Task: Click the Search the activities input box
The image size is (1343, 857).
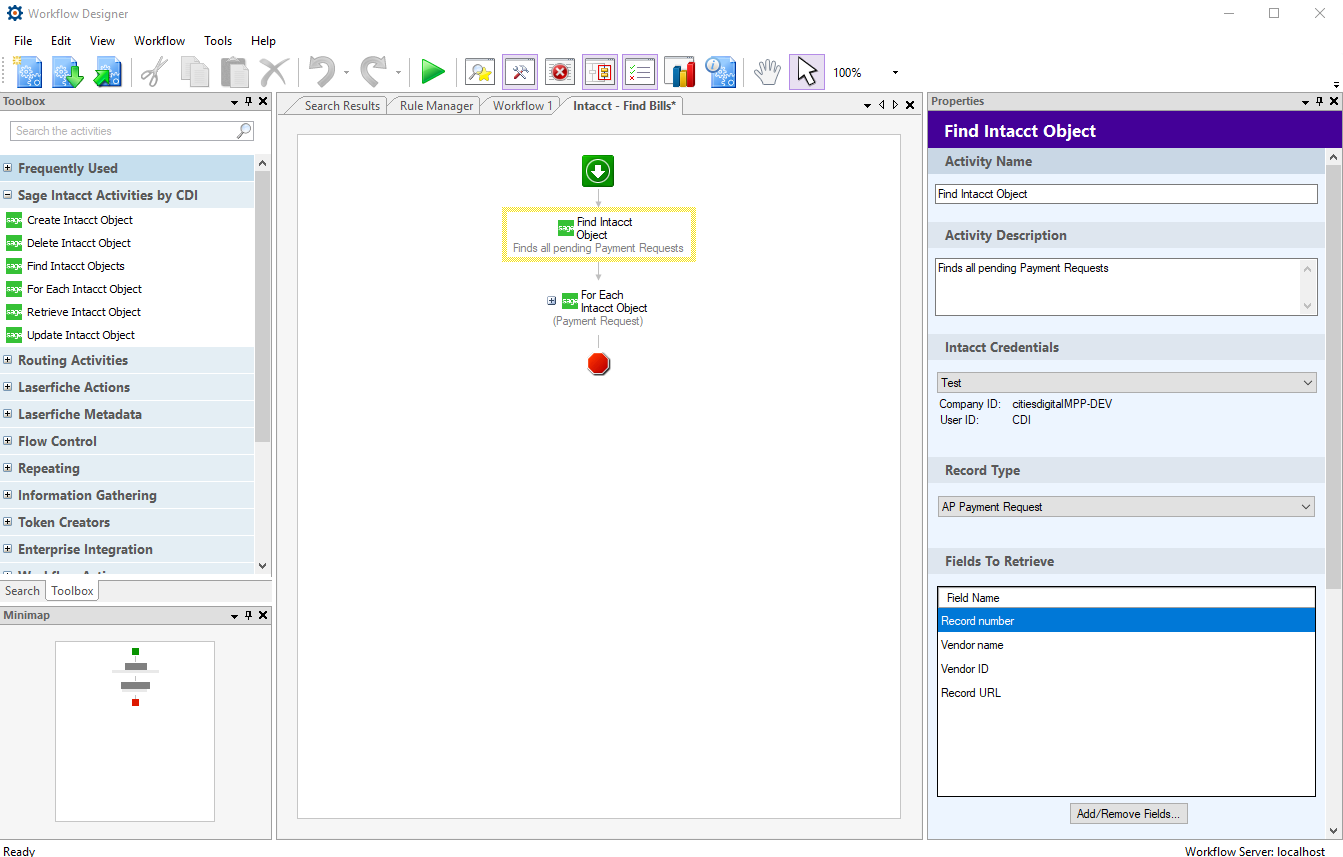Action: pyautogui.click(x=124, y=131)
